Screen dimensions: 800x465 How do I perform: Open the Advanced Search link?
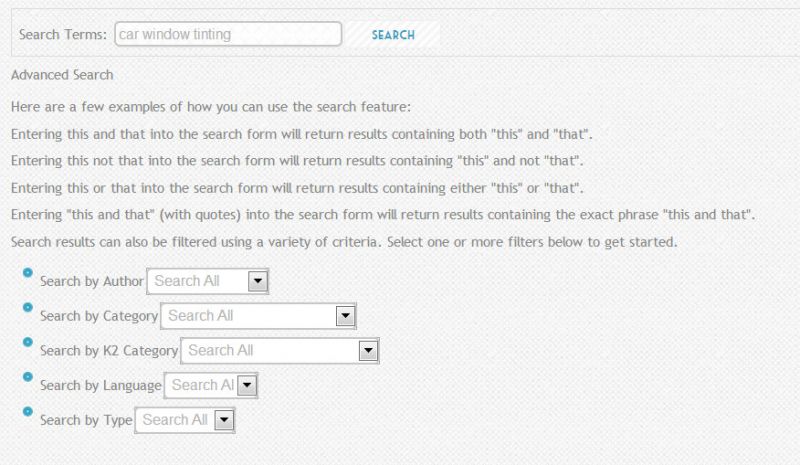point(62,75)
